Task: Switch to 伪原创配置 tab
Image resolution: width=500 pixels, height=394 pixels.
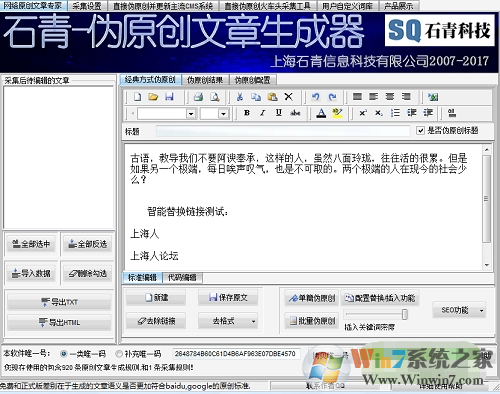Action: tap(253, 80)
